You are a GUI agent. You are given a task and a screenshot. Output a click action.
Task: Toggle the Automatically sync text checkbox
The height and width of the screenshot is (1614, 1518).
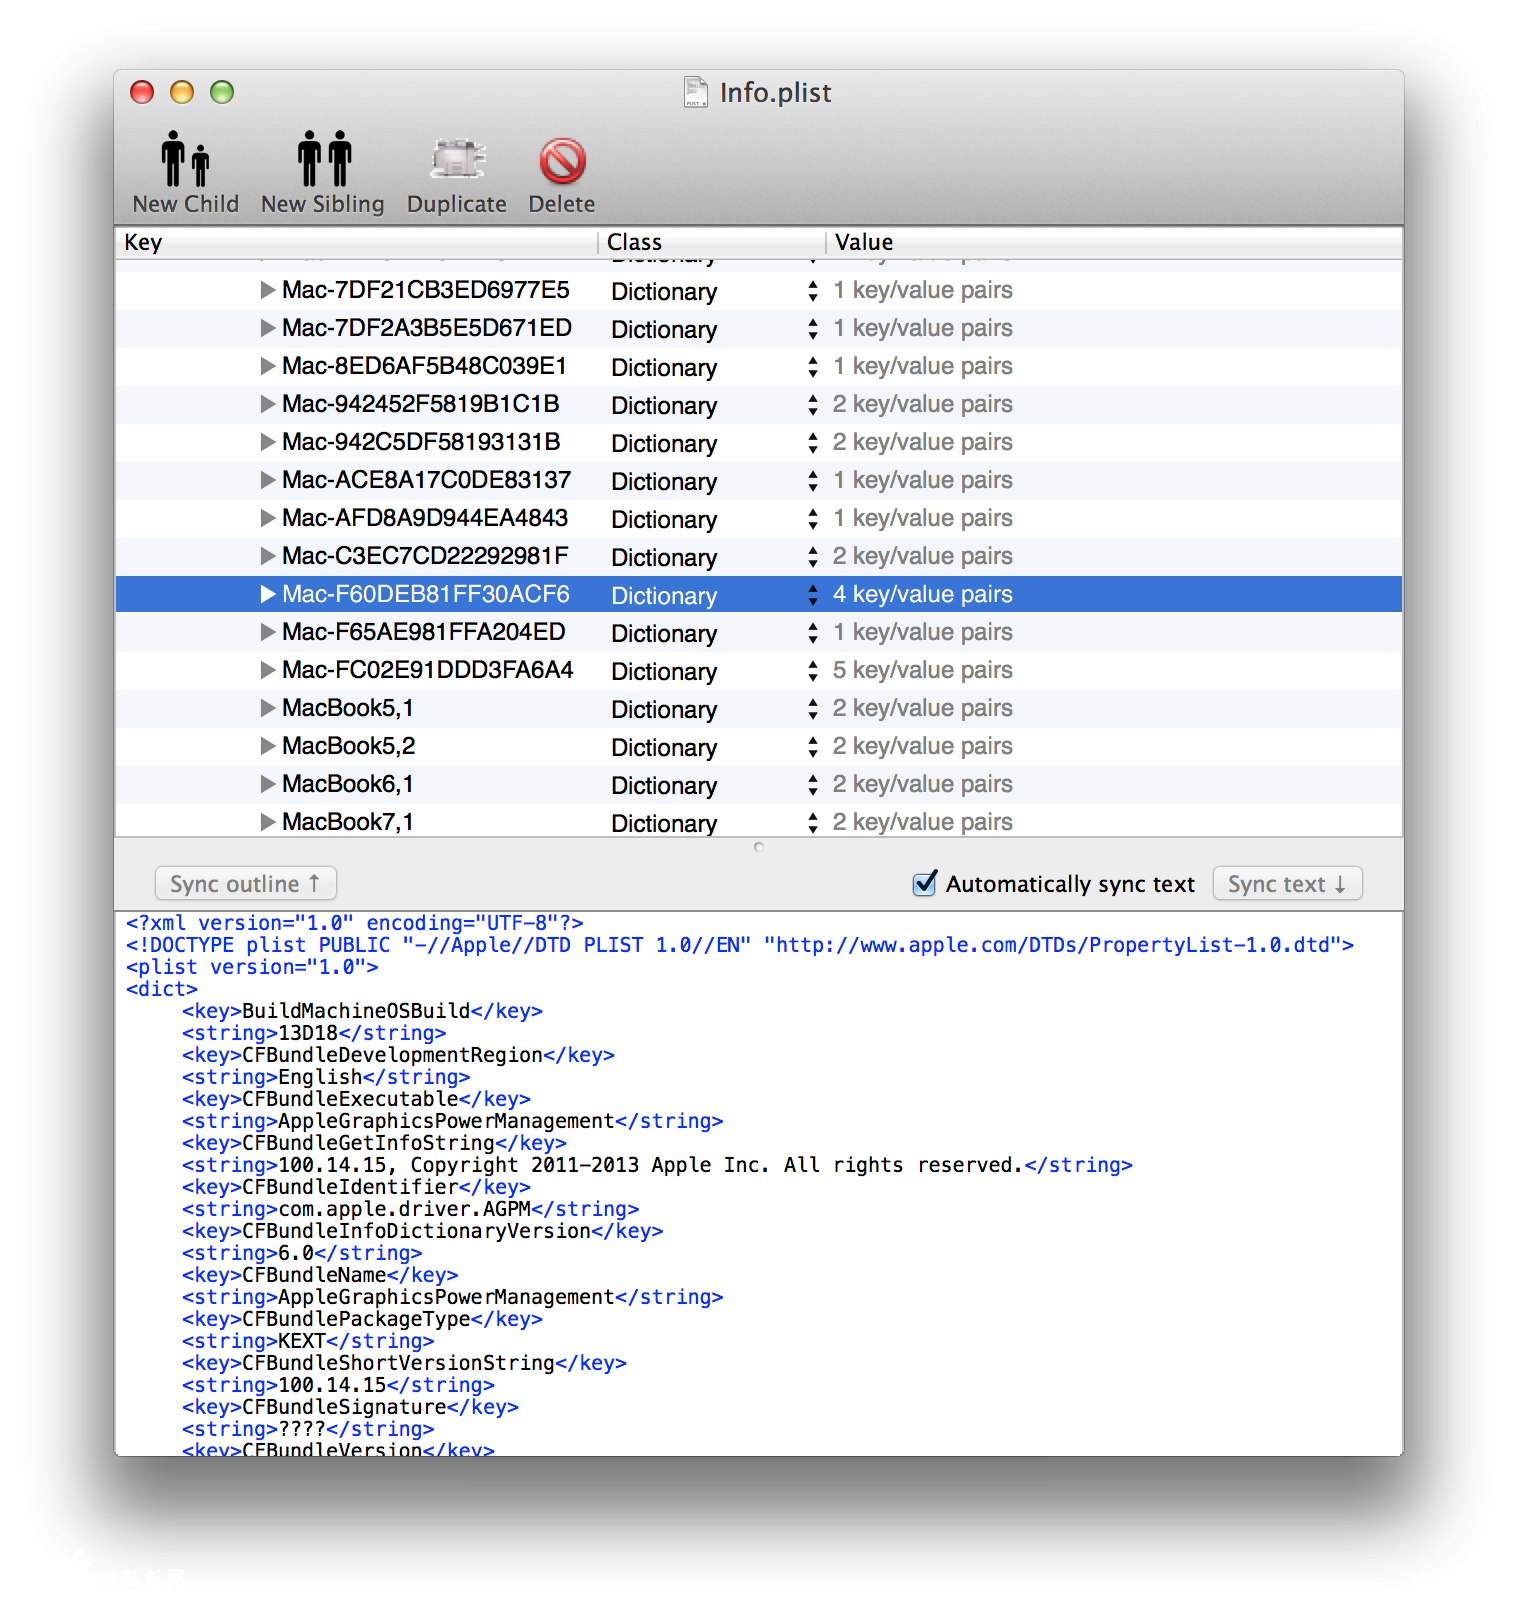pos(925,883)
